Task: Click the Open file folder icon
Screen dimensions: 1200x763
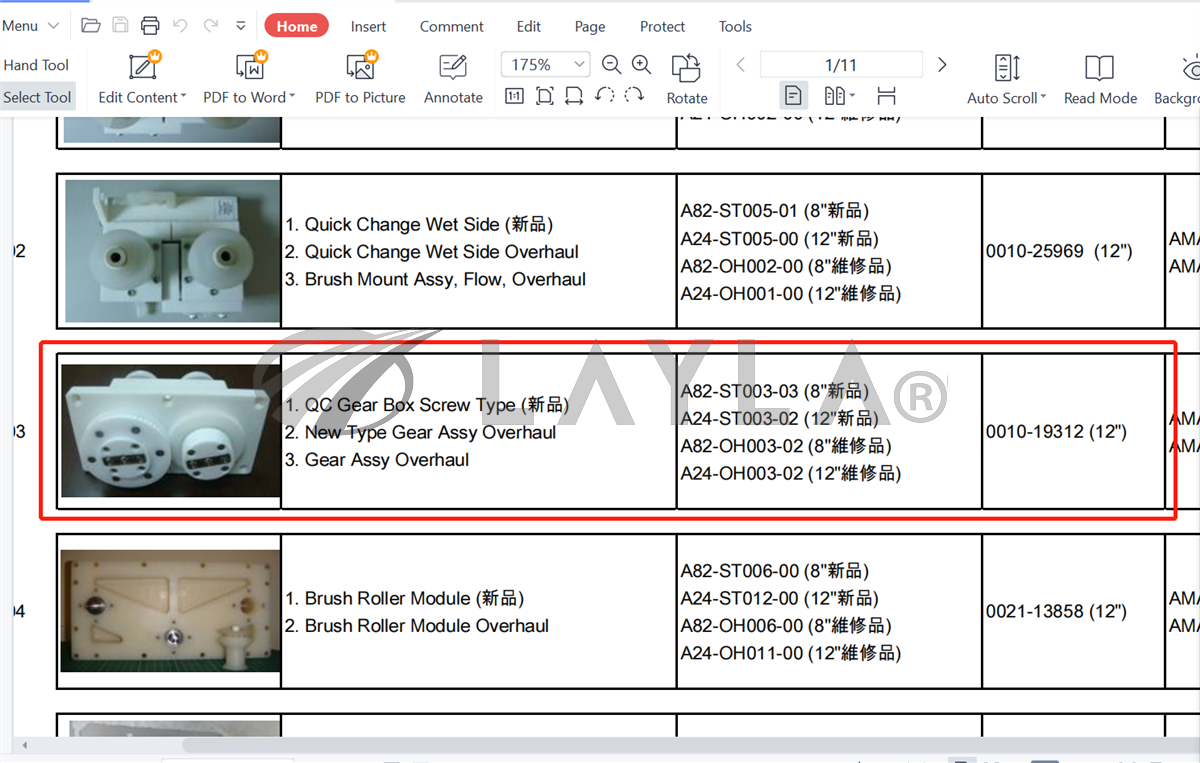Action: [x=91, y=26]
